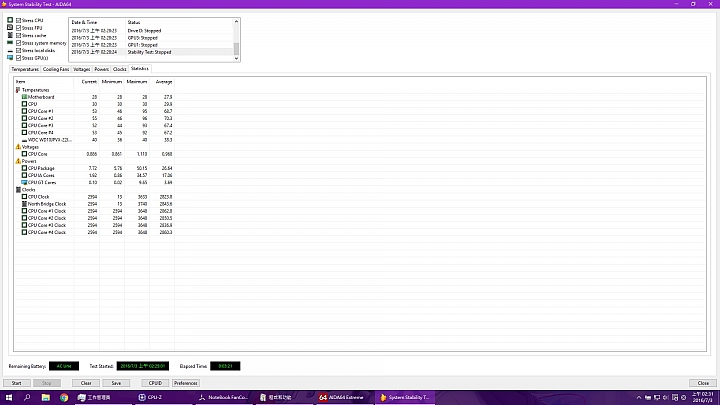Click the CPU Package row icon
The height and width of the screenshot is (405, 720).
click(24, 168)
